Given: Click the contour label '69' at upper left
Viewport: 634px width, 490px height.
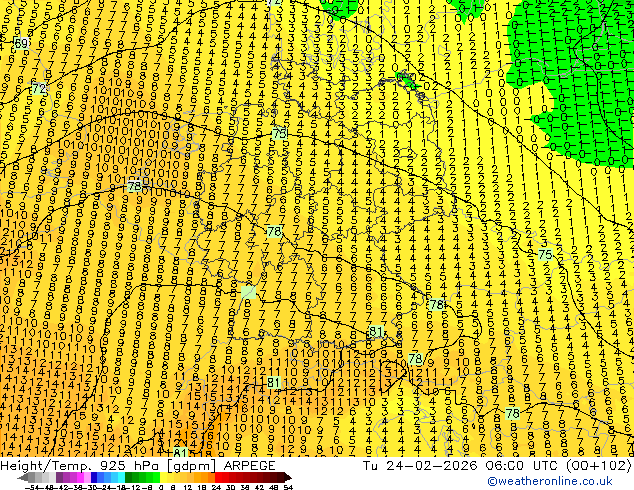Looking at the screenshot, I should pos(21,43).
